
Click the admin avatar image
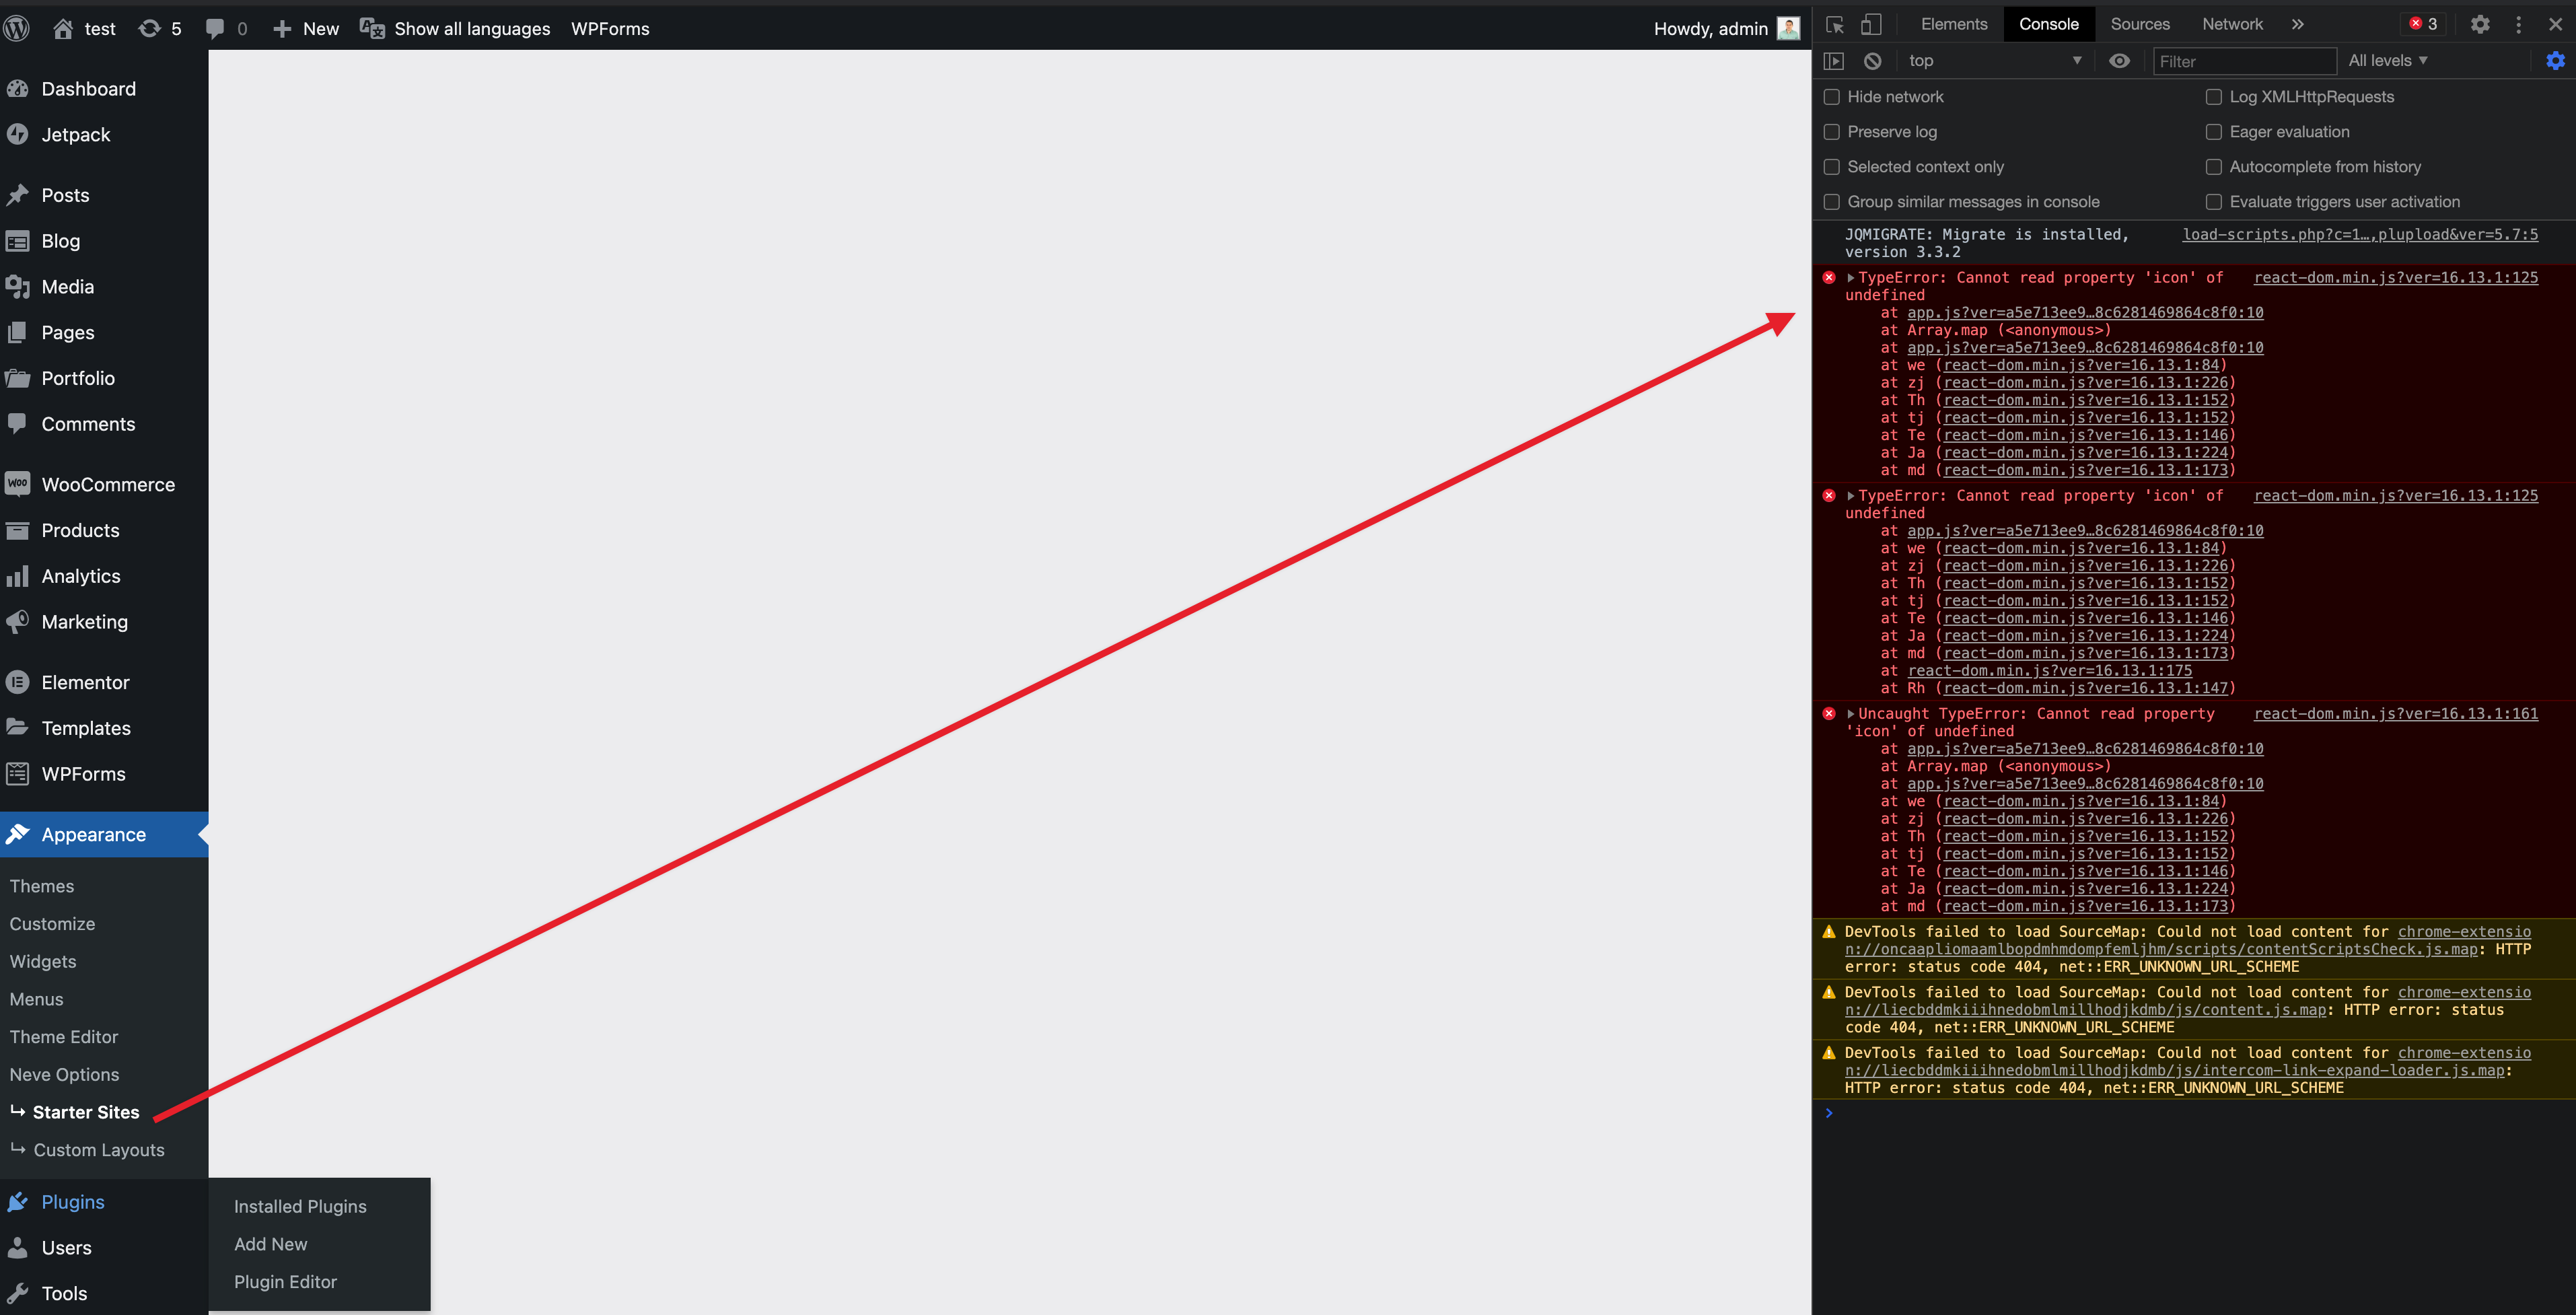[1788, 28]
